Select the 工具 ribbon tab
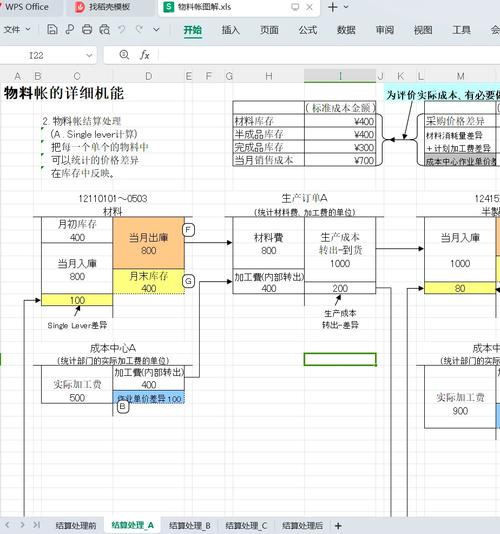The width and height of the screenshot is (500, 534). click(462, 30)
